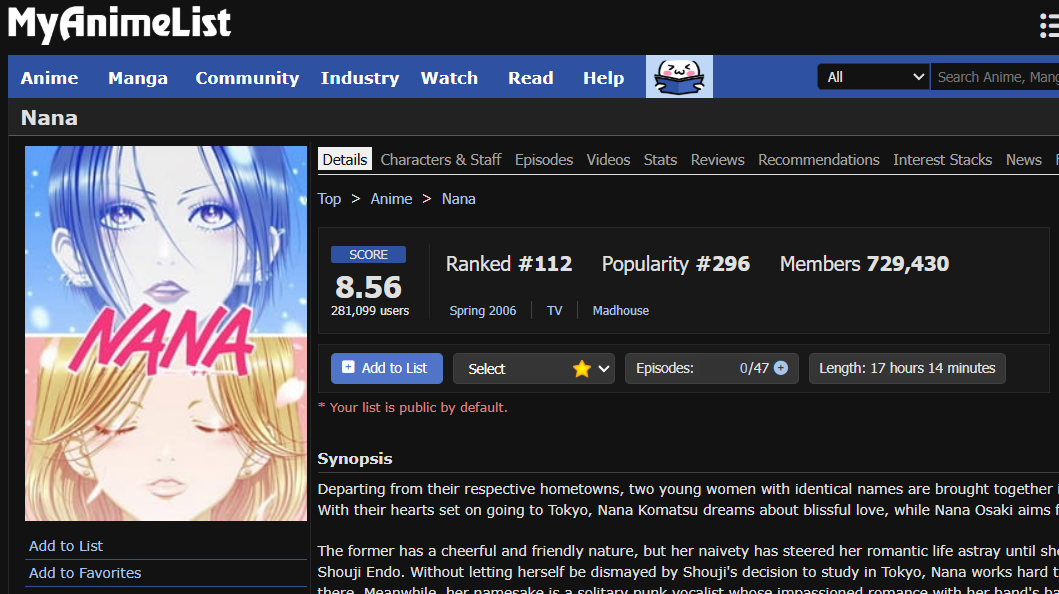
Task: Open the Select score dropdown
Action: click(534, 369)
